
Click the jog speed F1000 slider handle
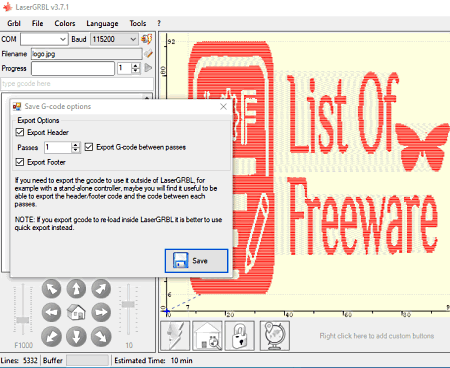point(23,320)
